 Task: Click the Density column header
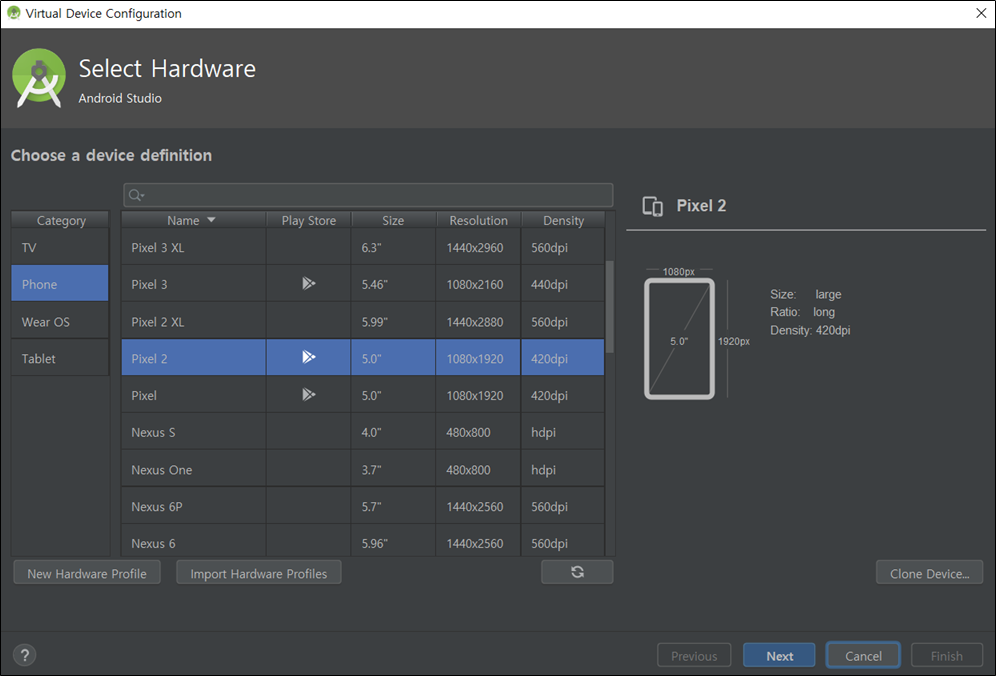click(563, 220)
